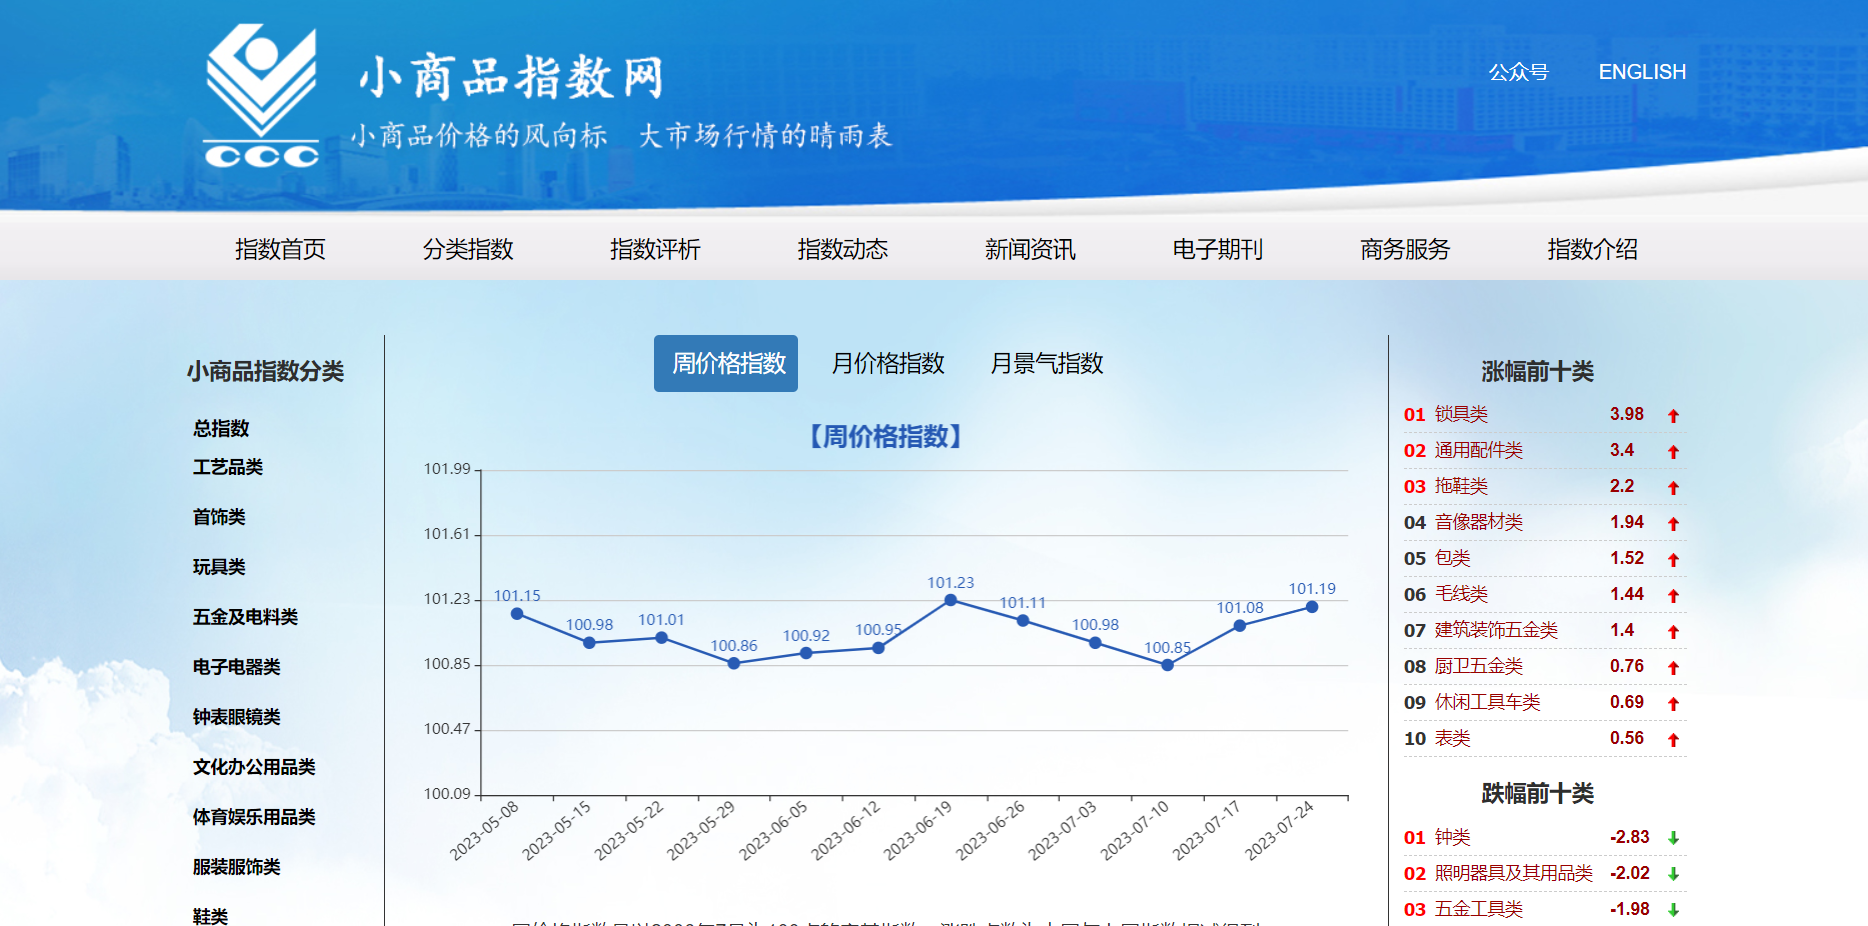Click the up arrow next to 通用配件类
Viewport: 1868px width, 926px height.
click(x=1674, y=450)
